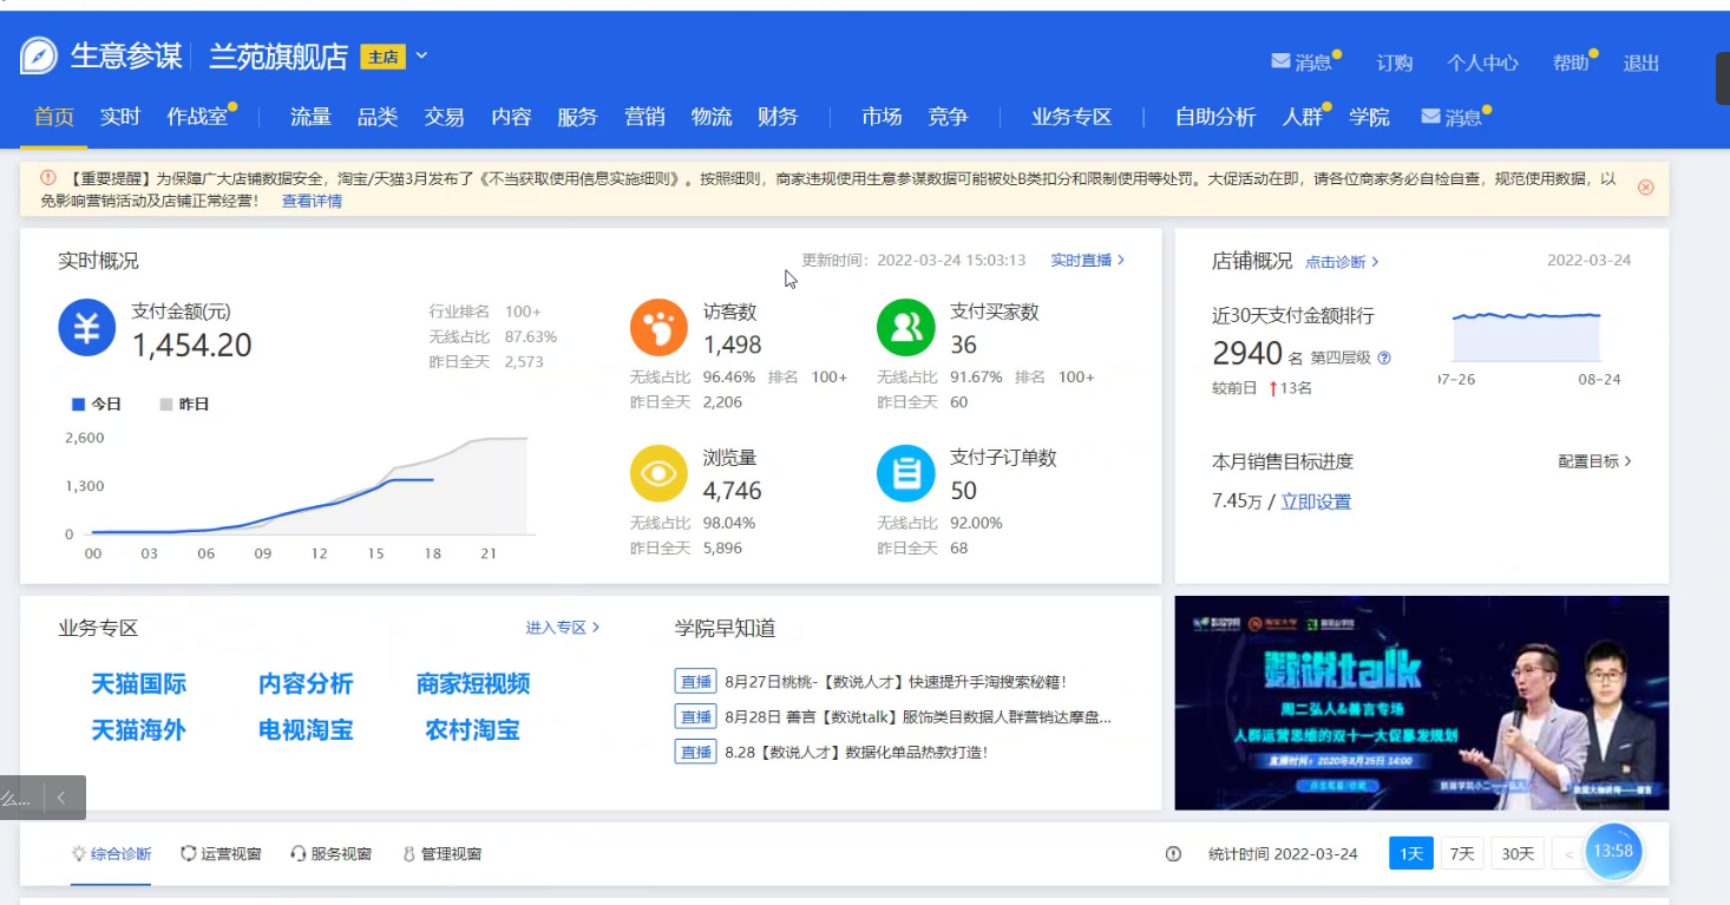Screen dimensions: 1730x905
Task: Open the 财务 menu
Action: (777, 117)
